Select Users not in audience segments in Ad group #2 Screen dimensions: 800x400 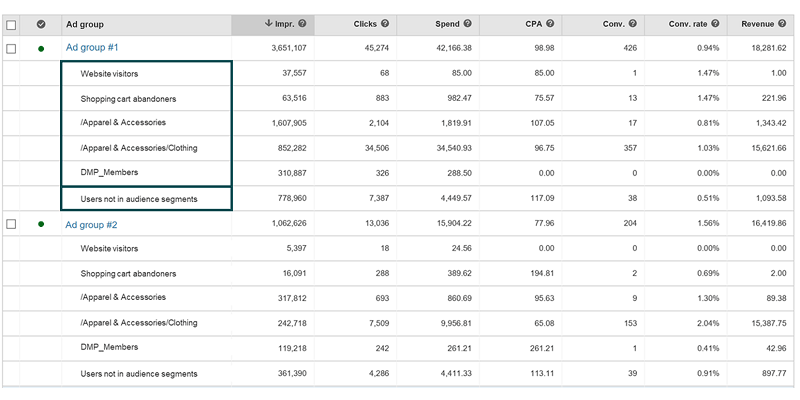(138, 374)
